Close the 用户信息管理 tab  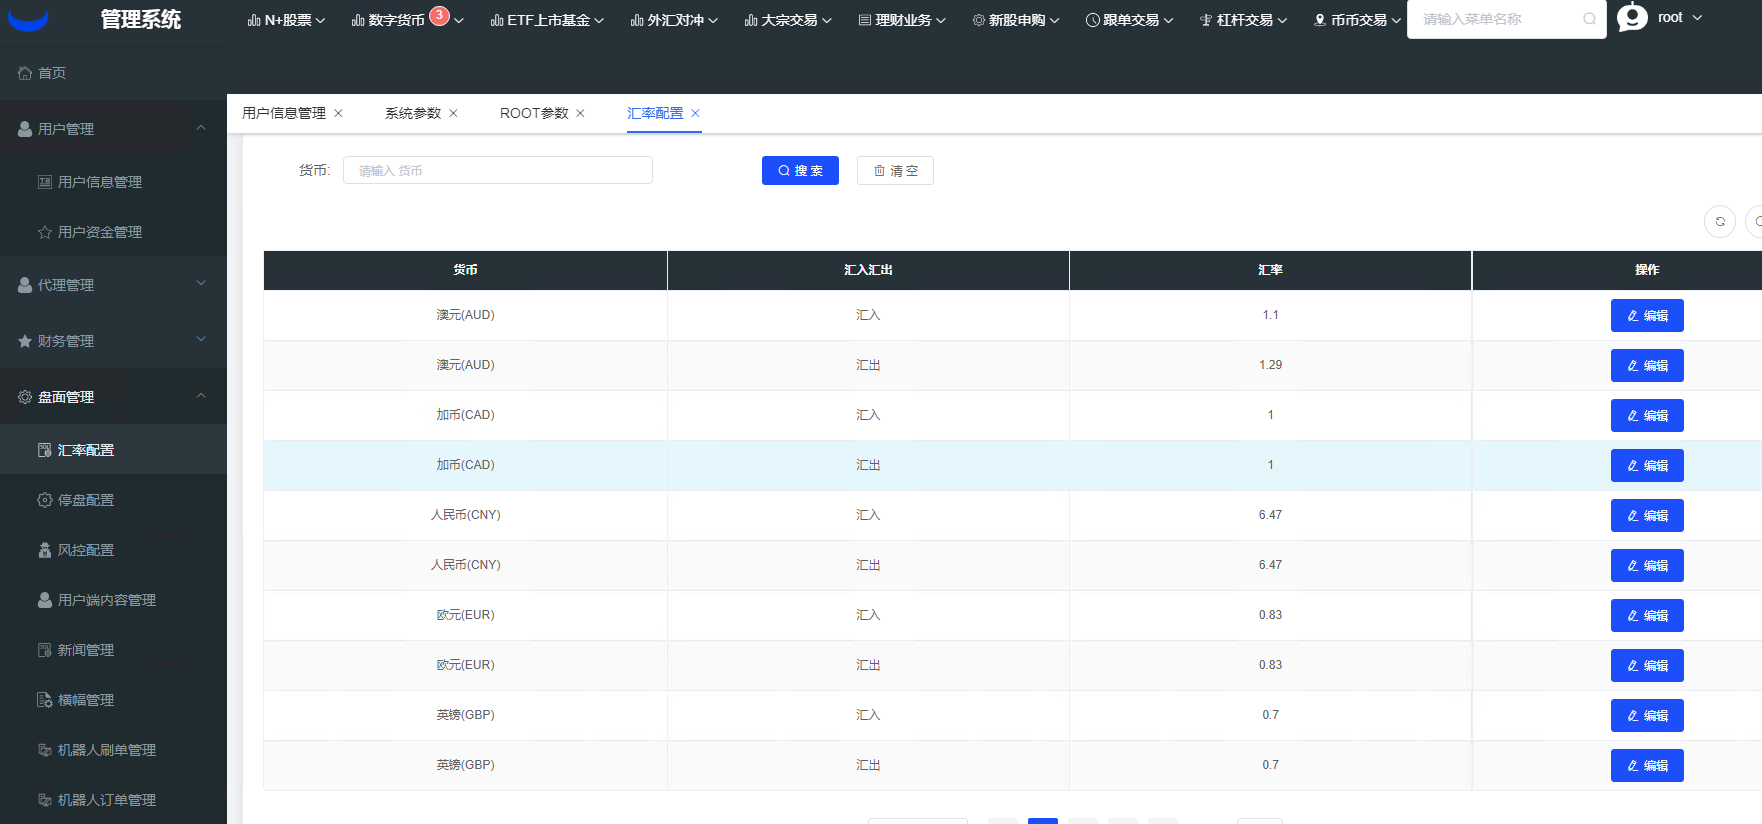[x=339, y=113]
